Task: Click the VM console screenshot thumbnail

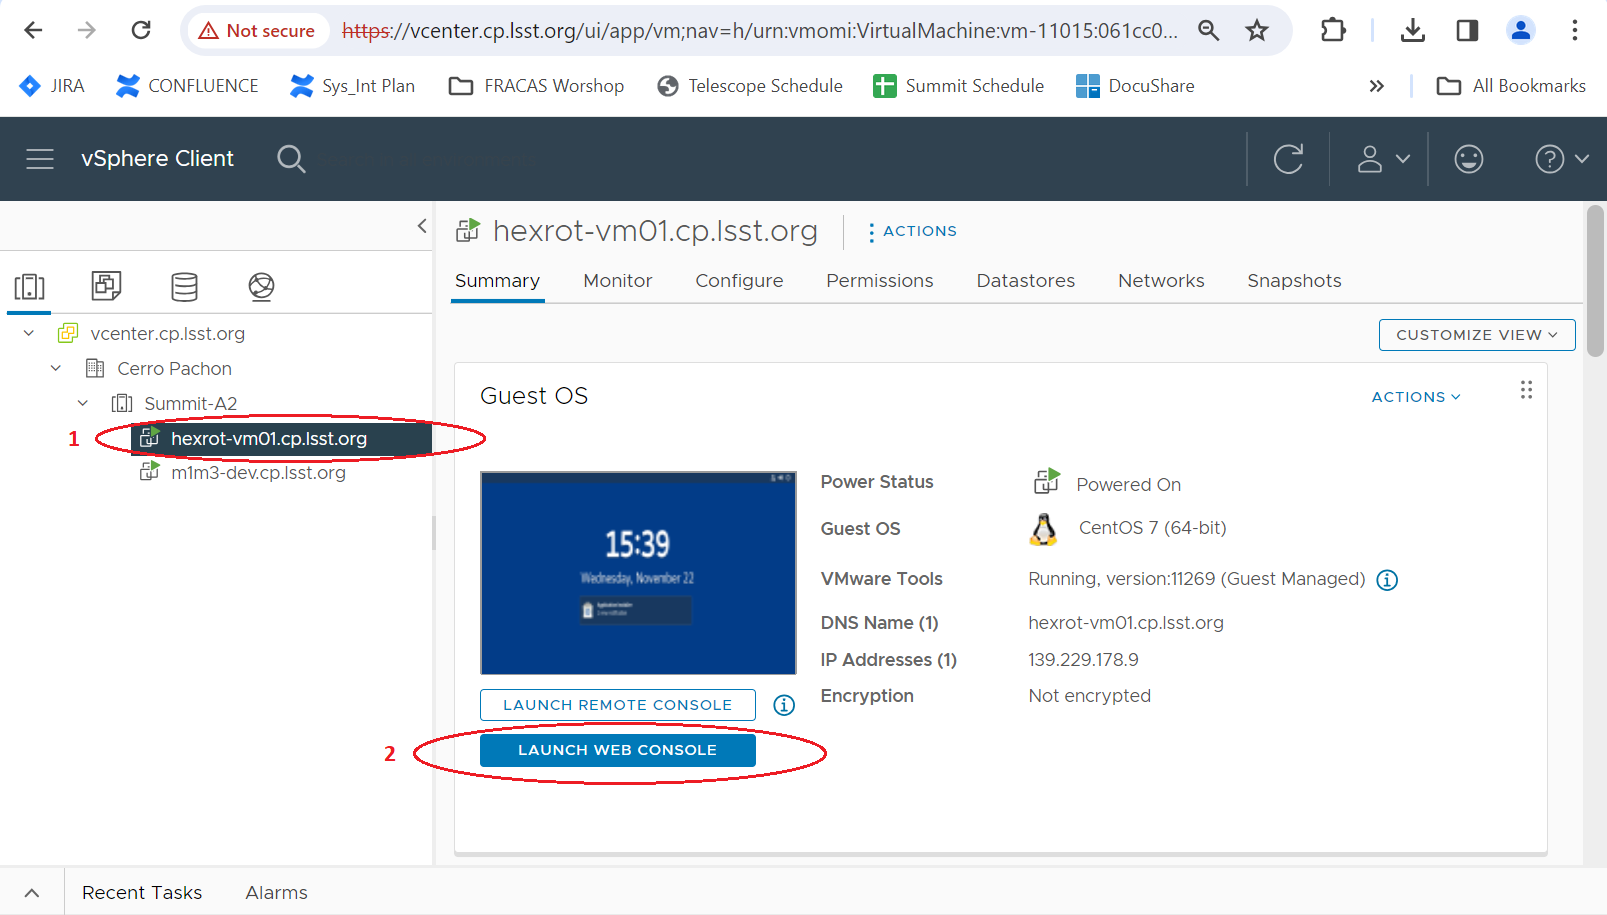Action: (638, 573)
